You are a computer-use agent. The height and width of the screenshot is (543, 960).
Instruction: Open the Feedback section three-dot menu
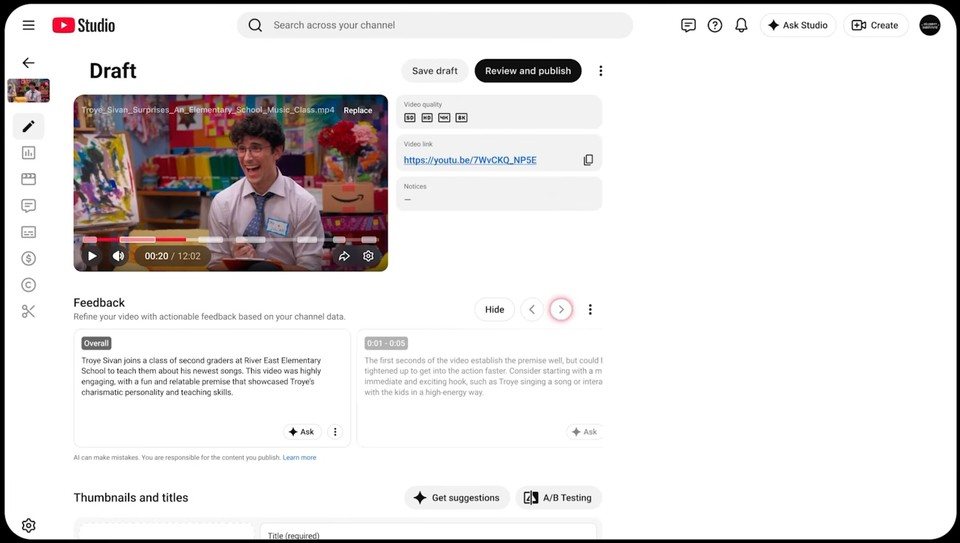pyautogui.click(x=590, y=309)
